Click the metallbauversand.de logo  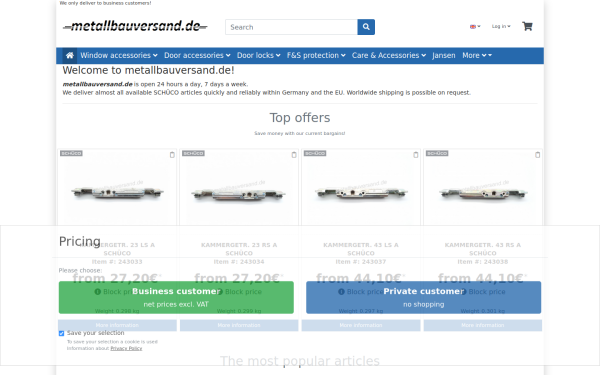135,26
